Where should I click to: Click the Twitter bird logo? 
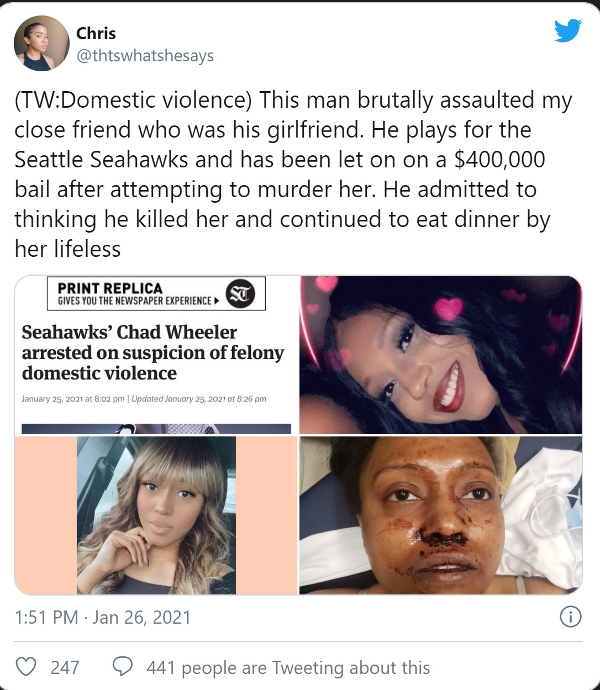coord(568,30)
